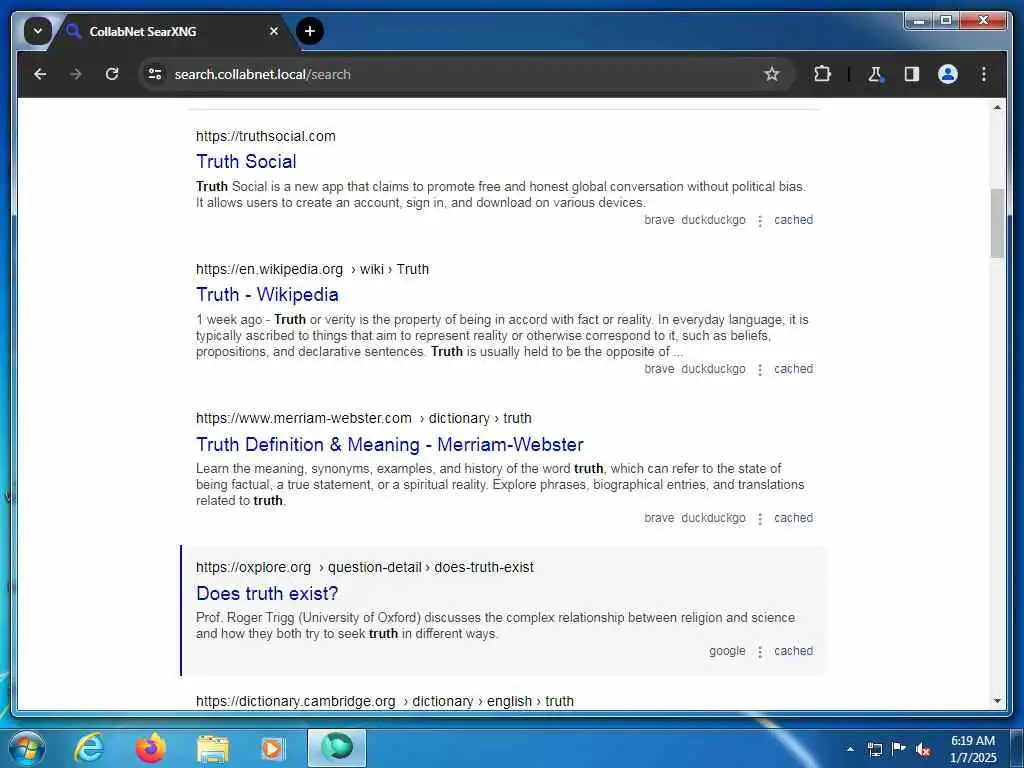Click the en.wikipedia.org URL breadcrumb
1024x768 pixels.
312,269
